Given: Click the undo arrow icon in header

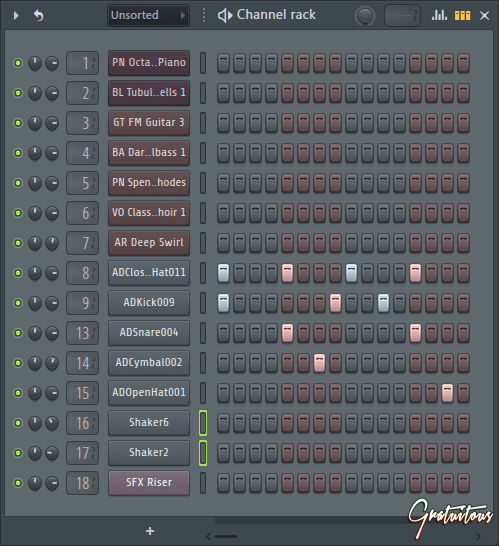Looking at the screenshot, I should 39,15.
